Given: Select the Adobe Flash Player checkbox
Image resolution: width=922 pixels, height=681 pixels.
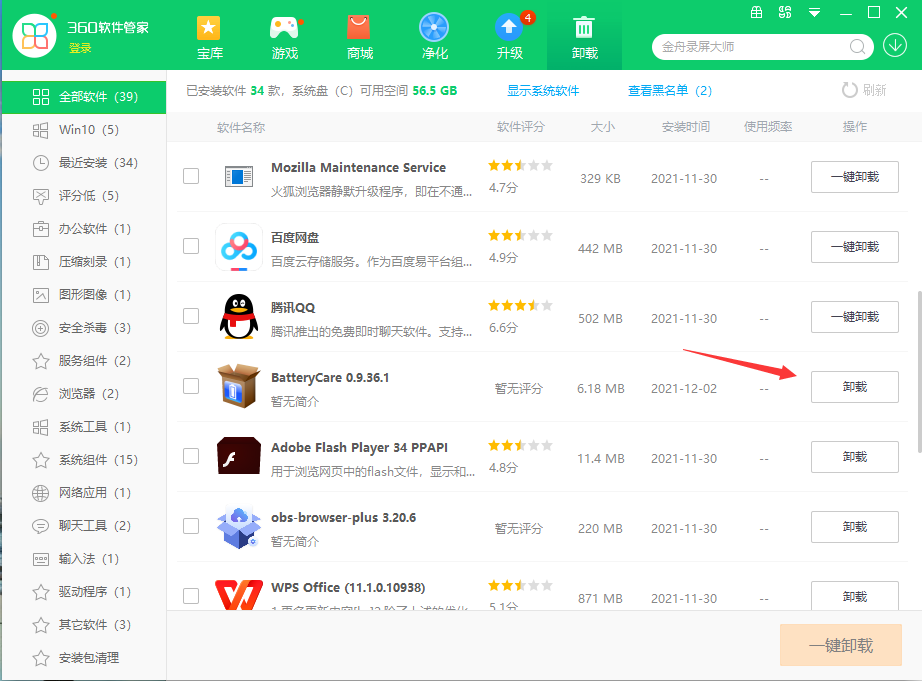Looking at the screenshot, I should (x=191, y=456).
